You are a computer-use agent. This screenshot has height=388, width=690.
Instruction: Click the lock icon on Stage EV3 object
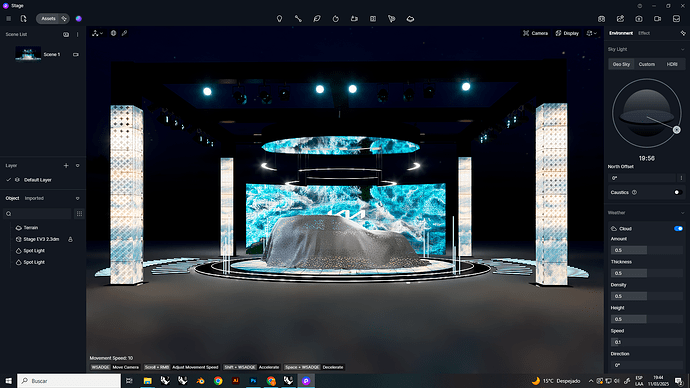(x=70, y=239)
